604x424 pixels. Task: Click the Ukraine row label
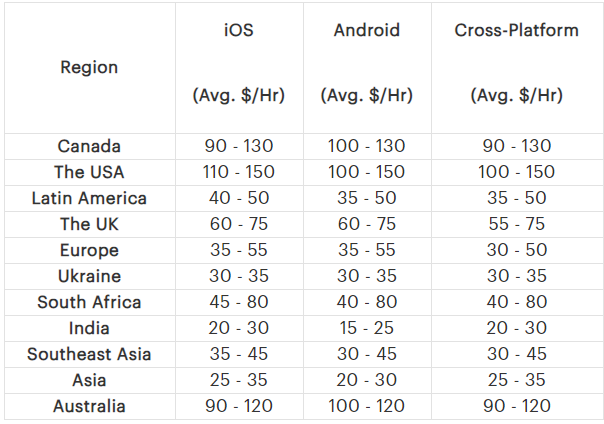(x=89, y=276)
